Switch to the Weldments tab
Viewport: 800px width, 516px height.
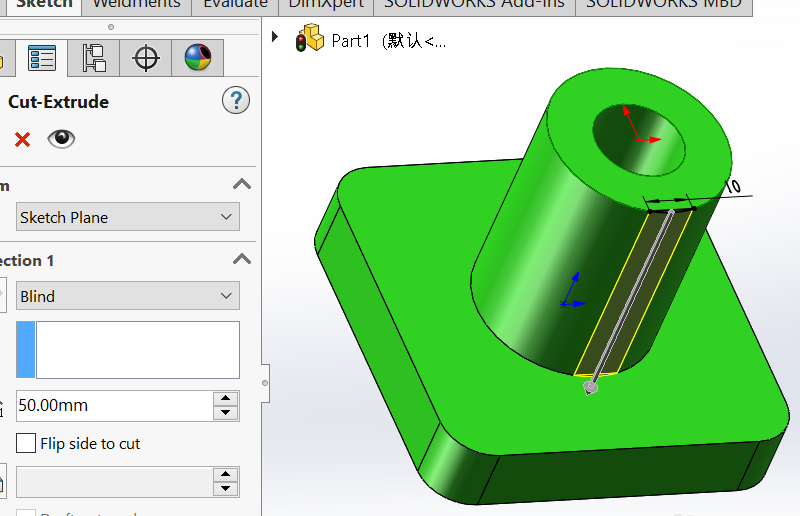[136, 7]
